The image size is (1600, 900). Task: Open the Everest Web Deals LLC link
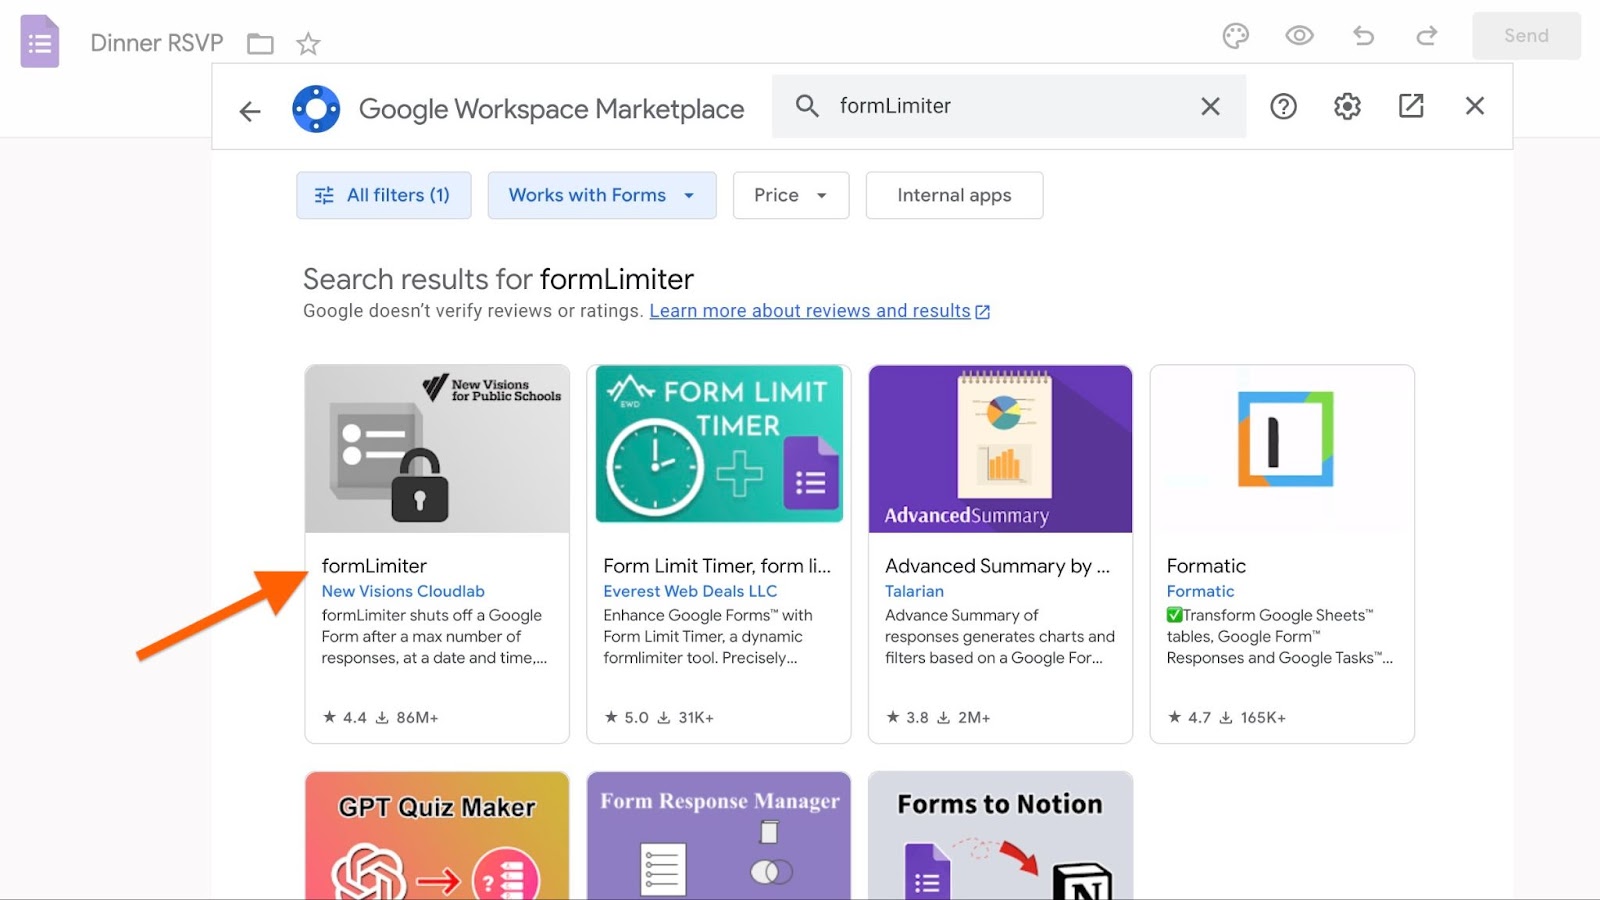690,591
